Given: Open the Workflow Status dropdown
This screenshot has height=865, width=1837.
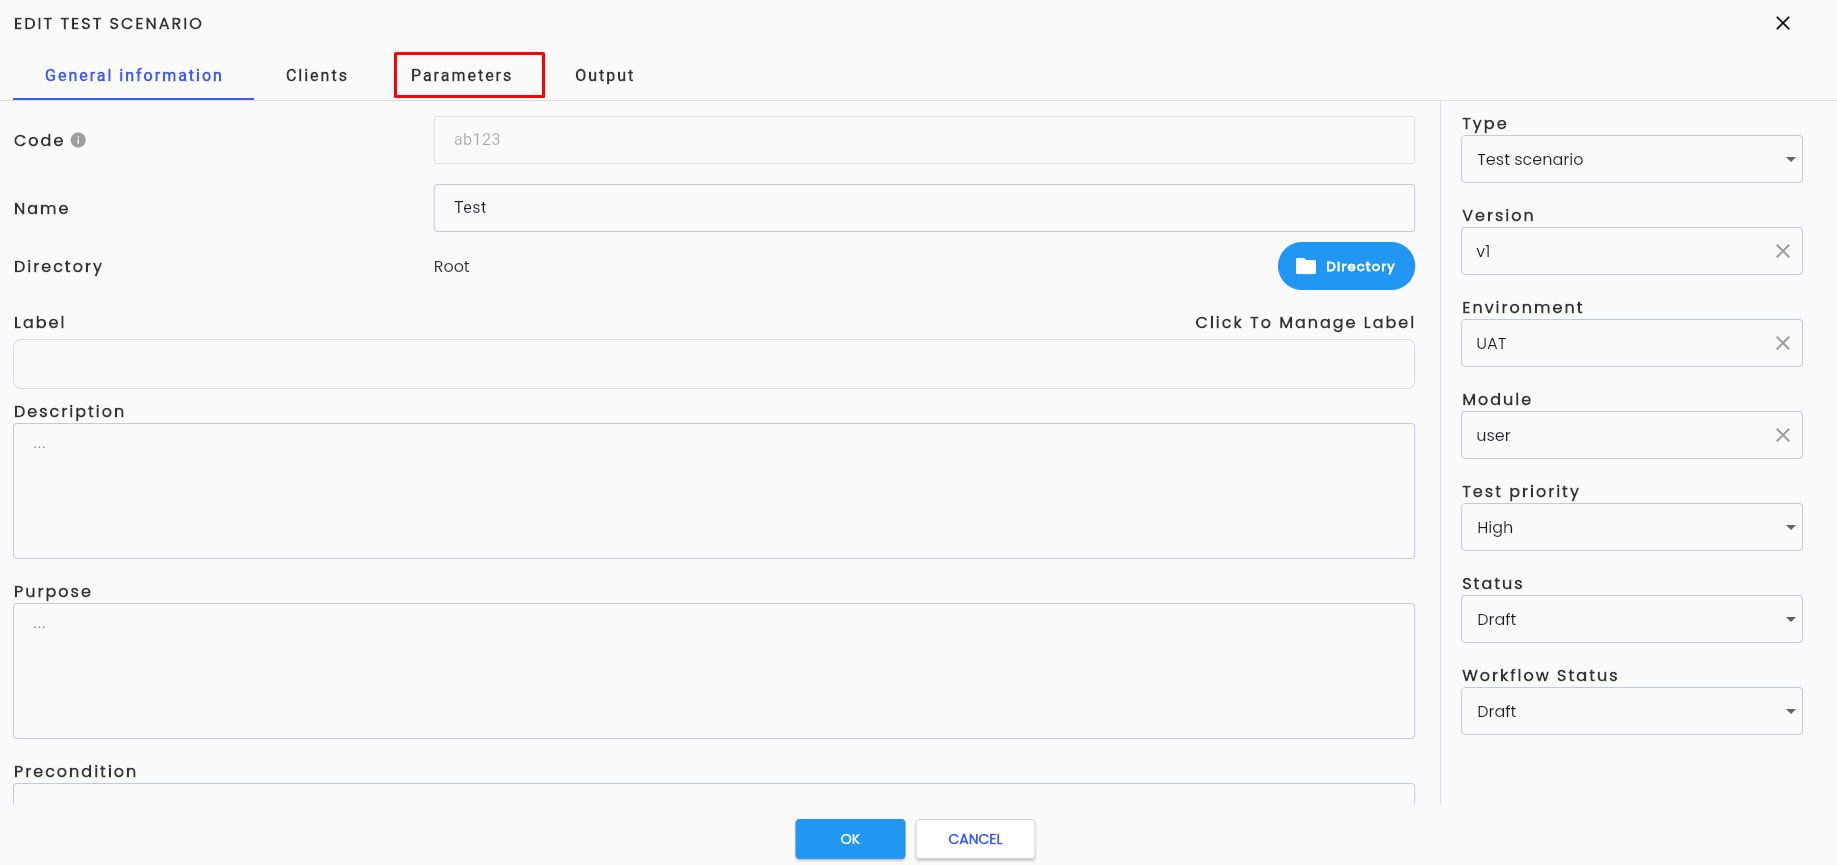Looking at the screenshot, I should [x=1632, y=711].
